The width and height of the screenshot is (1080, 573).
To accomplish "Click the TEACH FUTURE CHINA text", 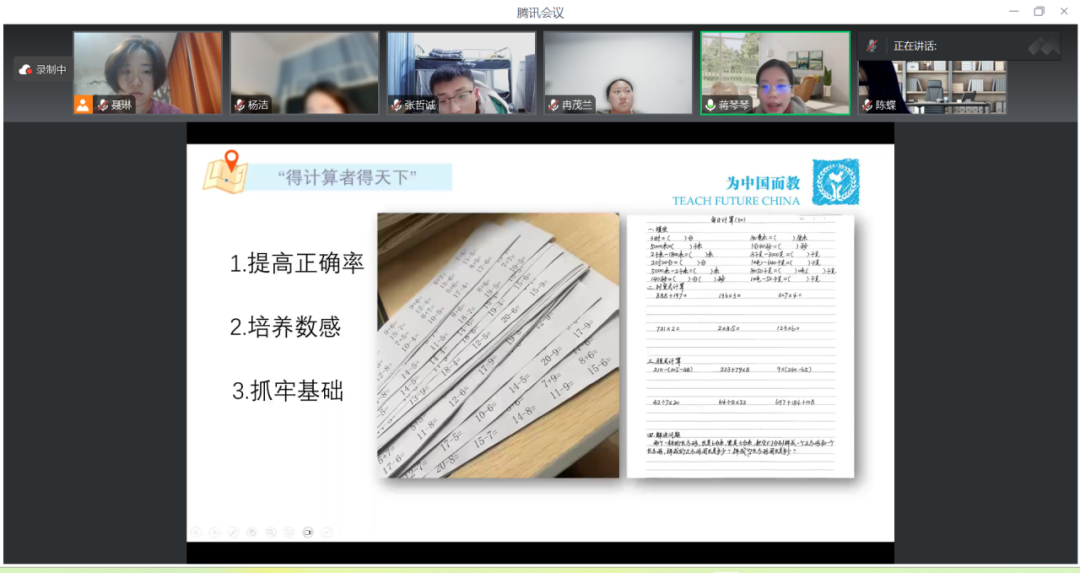I will click(x=736, y=201).
